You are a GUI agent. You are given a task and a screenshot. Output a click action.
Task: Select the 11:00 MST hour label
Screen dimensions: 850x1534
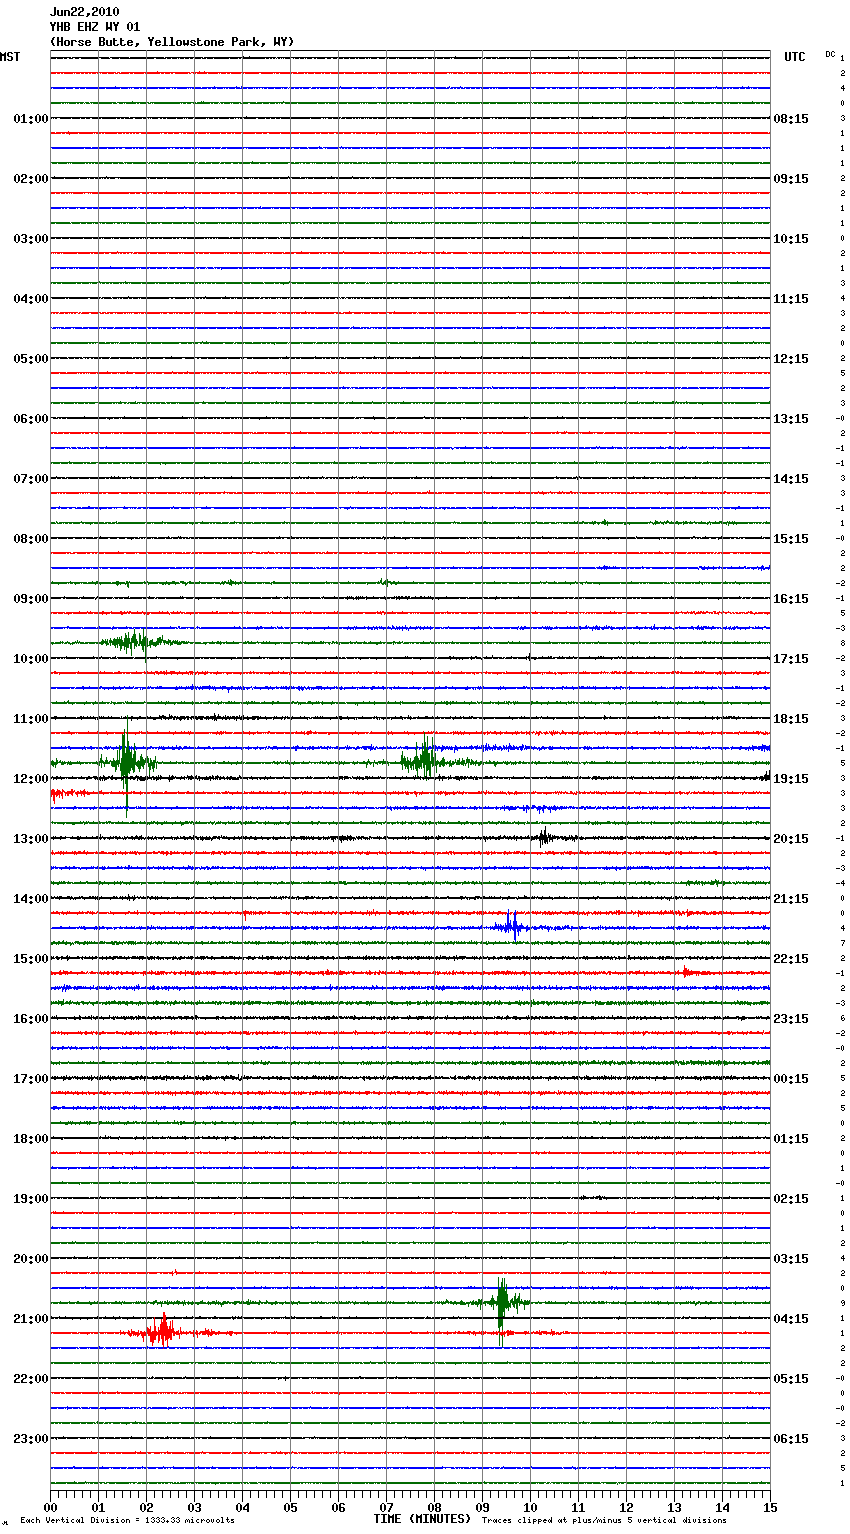pos(31,719)
